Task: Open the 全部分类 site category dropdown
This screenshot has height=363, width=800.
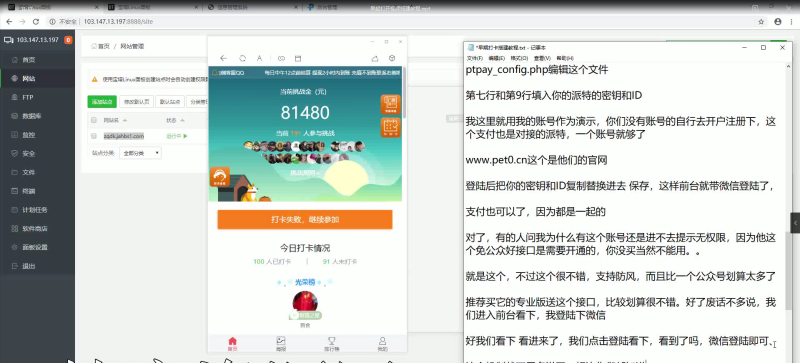Action: (140, 153)
